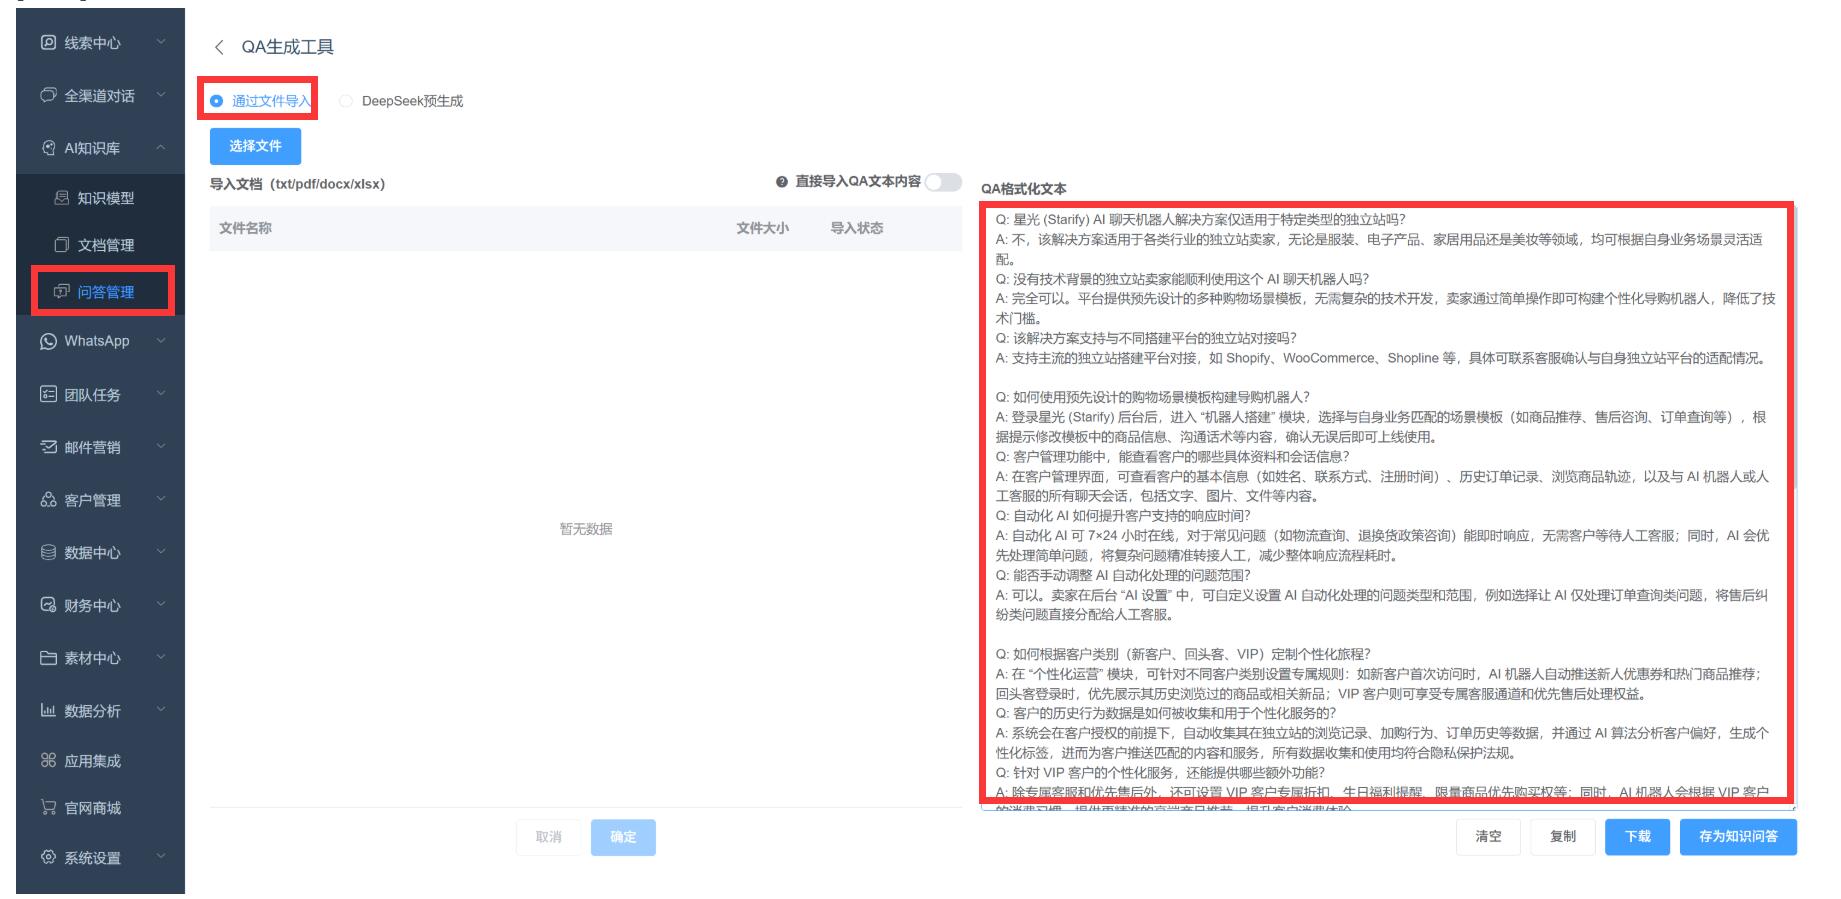The image size is (1841, 899).
Task: Click the 选择文件 button
Action: coord(255,146)
